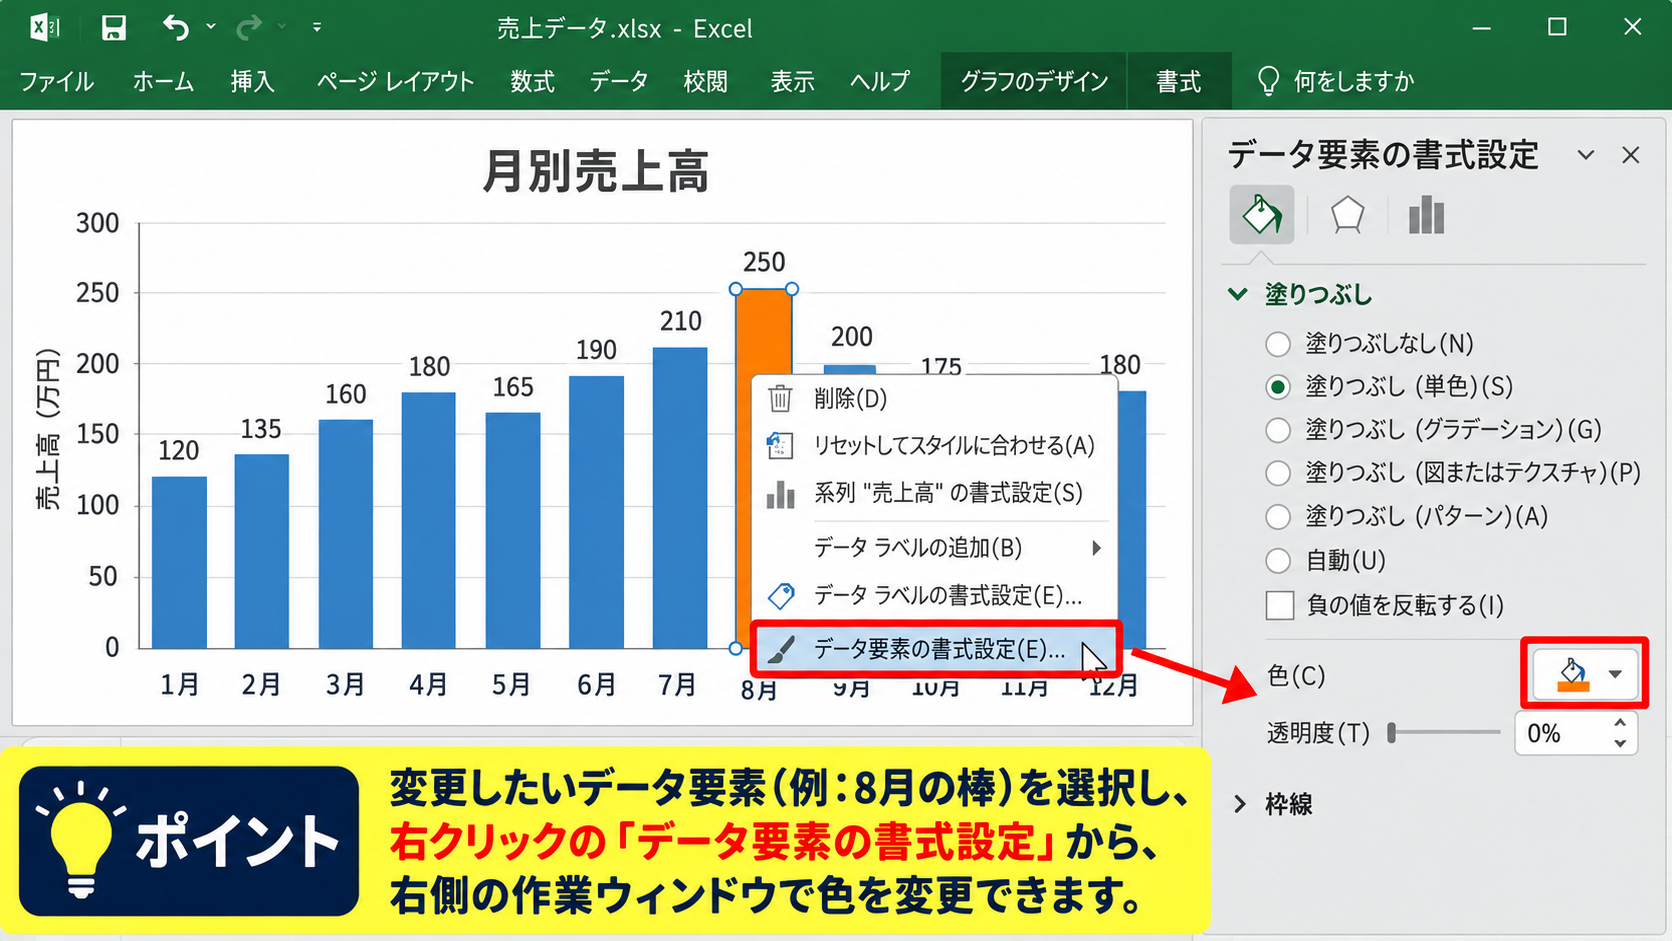Screen dimensions: 1672x941
Task: Choose データ要素の書式設定(E)... menu item
Action: [x=936, y=649]
